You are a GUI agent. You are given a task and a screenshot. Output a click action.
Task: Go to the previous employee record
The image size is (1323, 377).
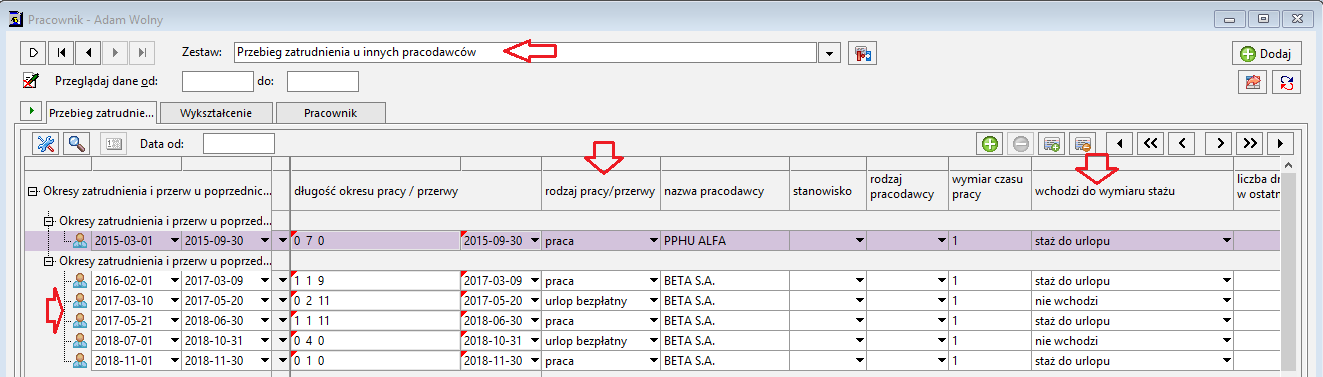tap(88, 52)
